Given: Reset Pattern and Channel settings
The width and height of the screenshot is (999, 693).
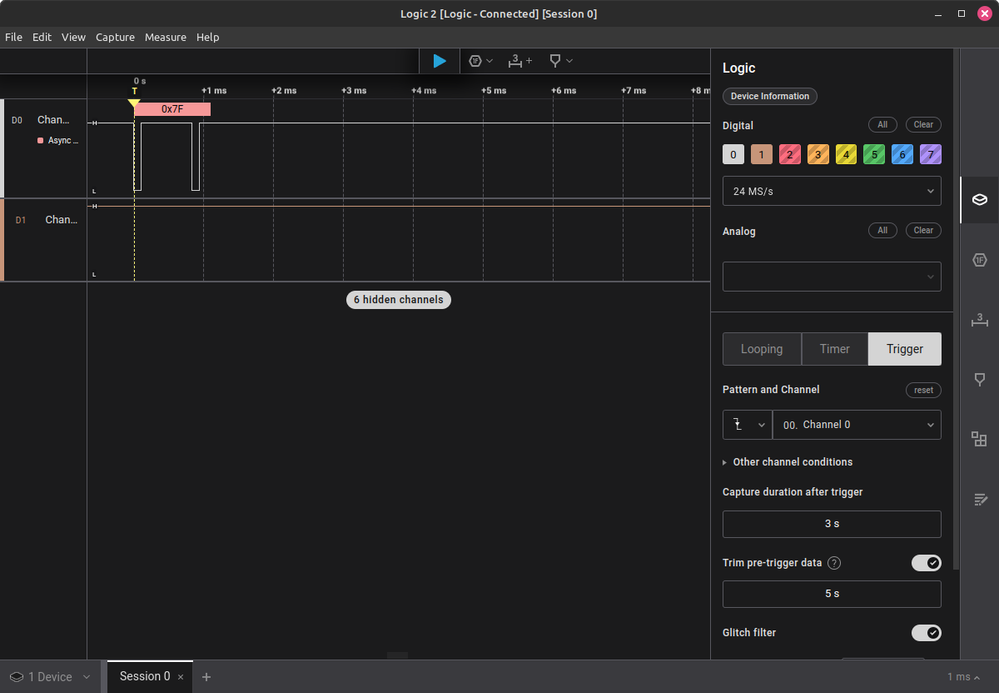Looking at the screenshot, I should pos(923,390).
